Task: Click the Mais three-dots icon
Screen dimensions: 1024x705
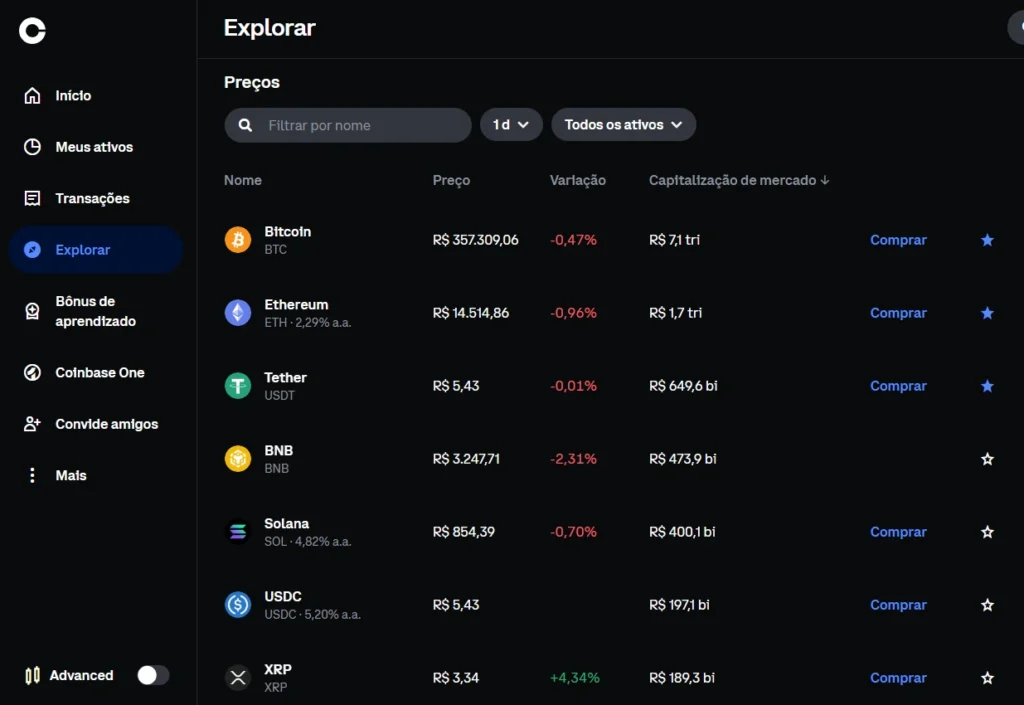Action: [x=32, y=475]
